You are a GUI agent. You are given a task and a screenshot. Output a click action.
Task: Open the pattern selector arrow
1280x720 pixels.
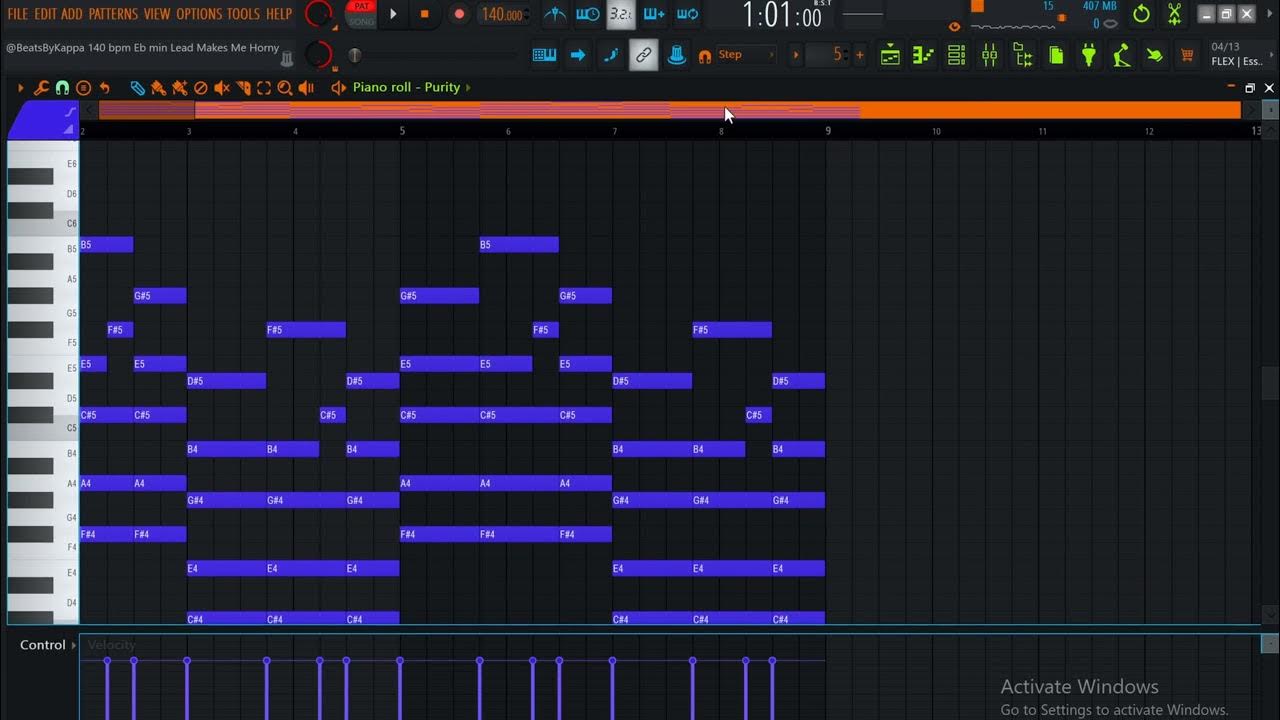pyautogui.click(x=796, y=55)
